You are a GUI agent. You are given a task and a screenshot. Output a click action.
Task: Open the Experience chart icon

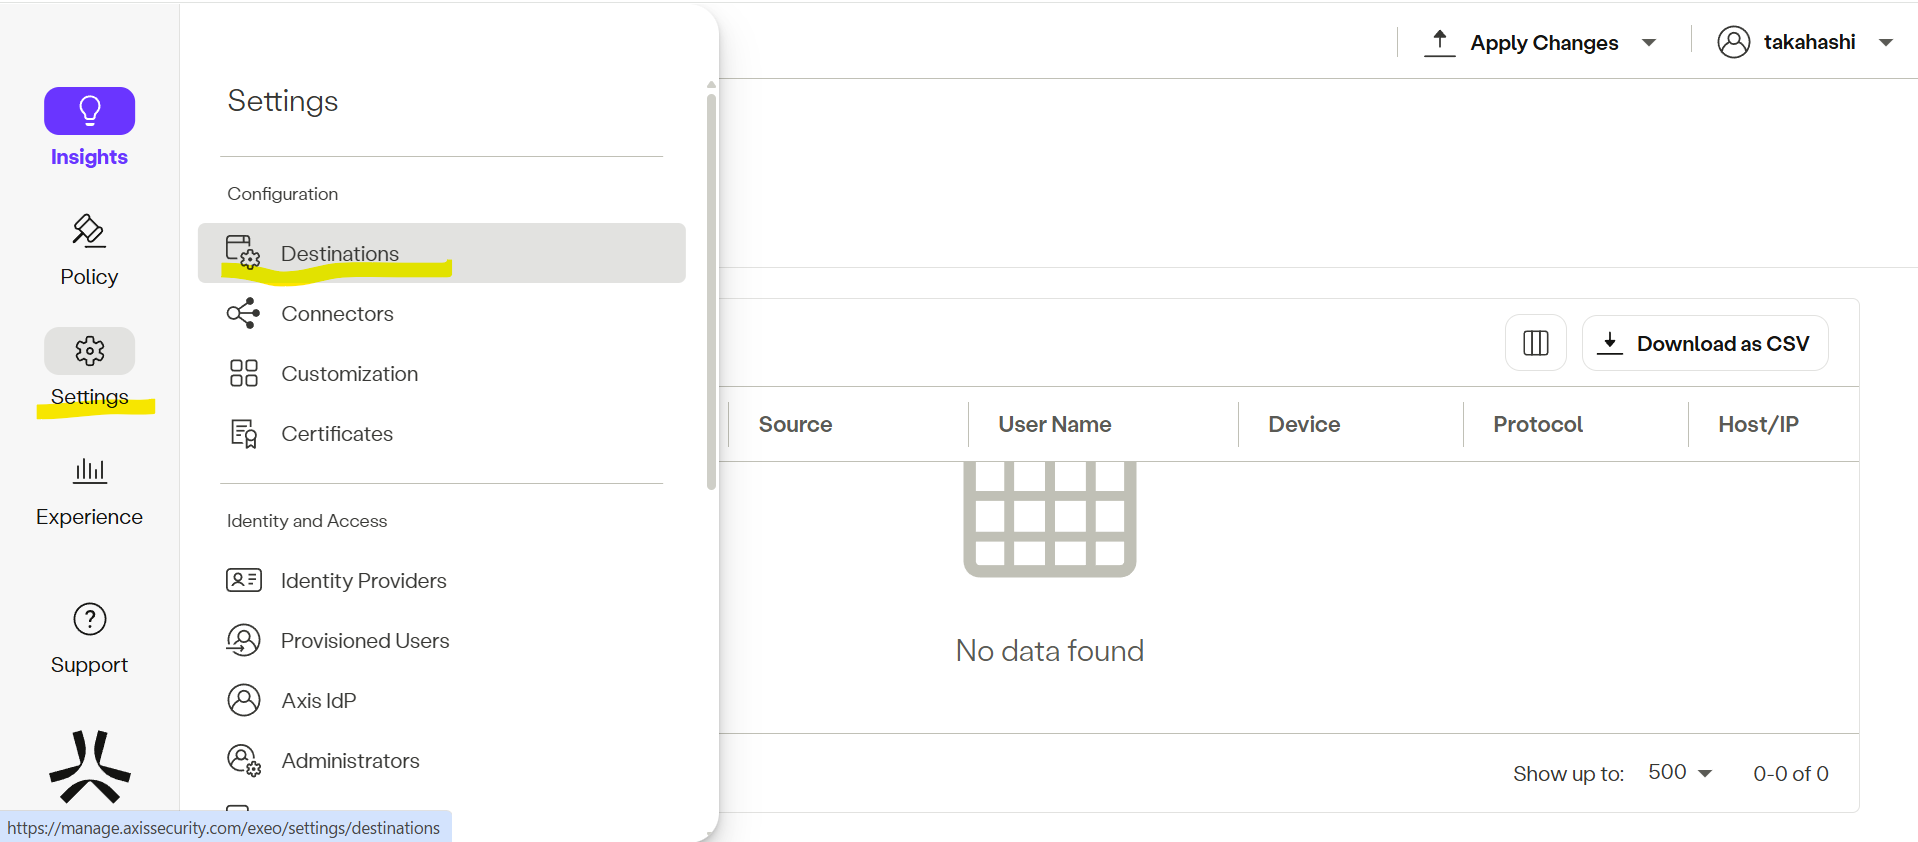point(89,470)
